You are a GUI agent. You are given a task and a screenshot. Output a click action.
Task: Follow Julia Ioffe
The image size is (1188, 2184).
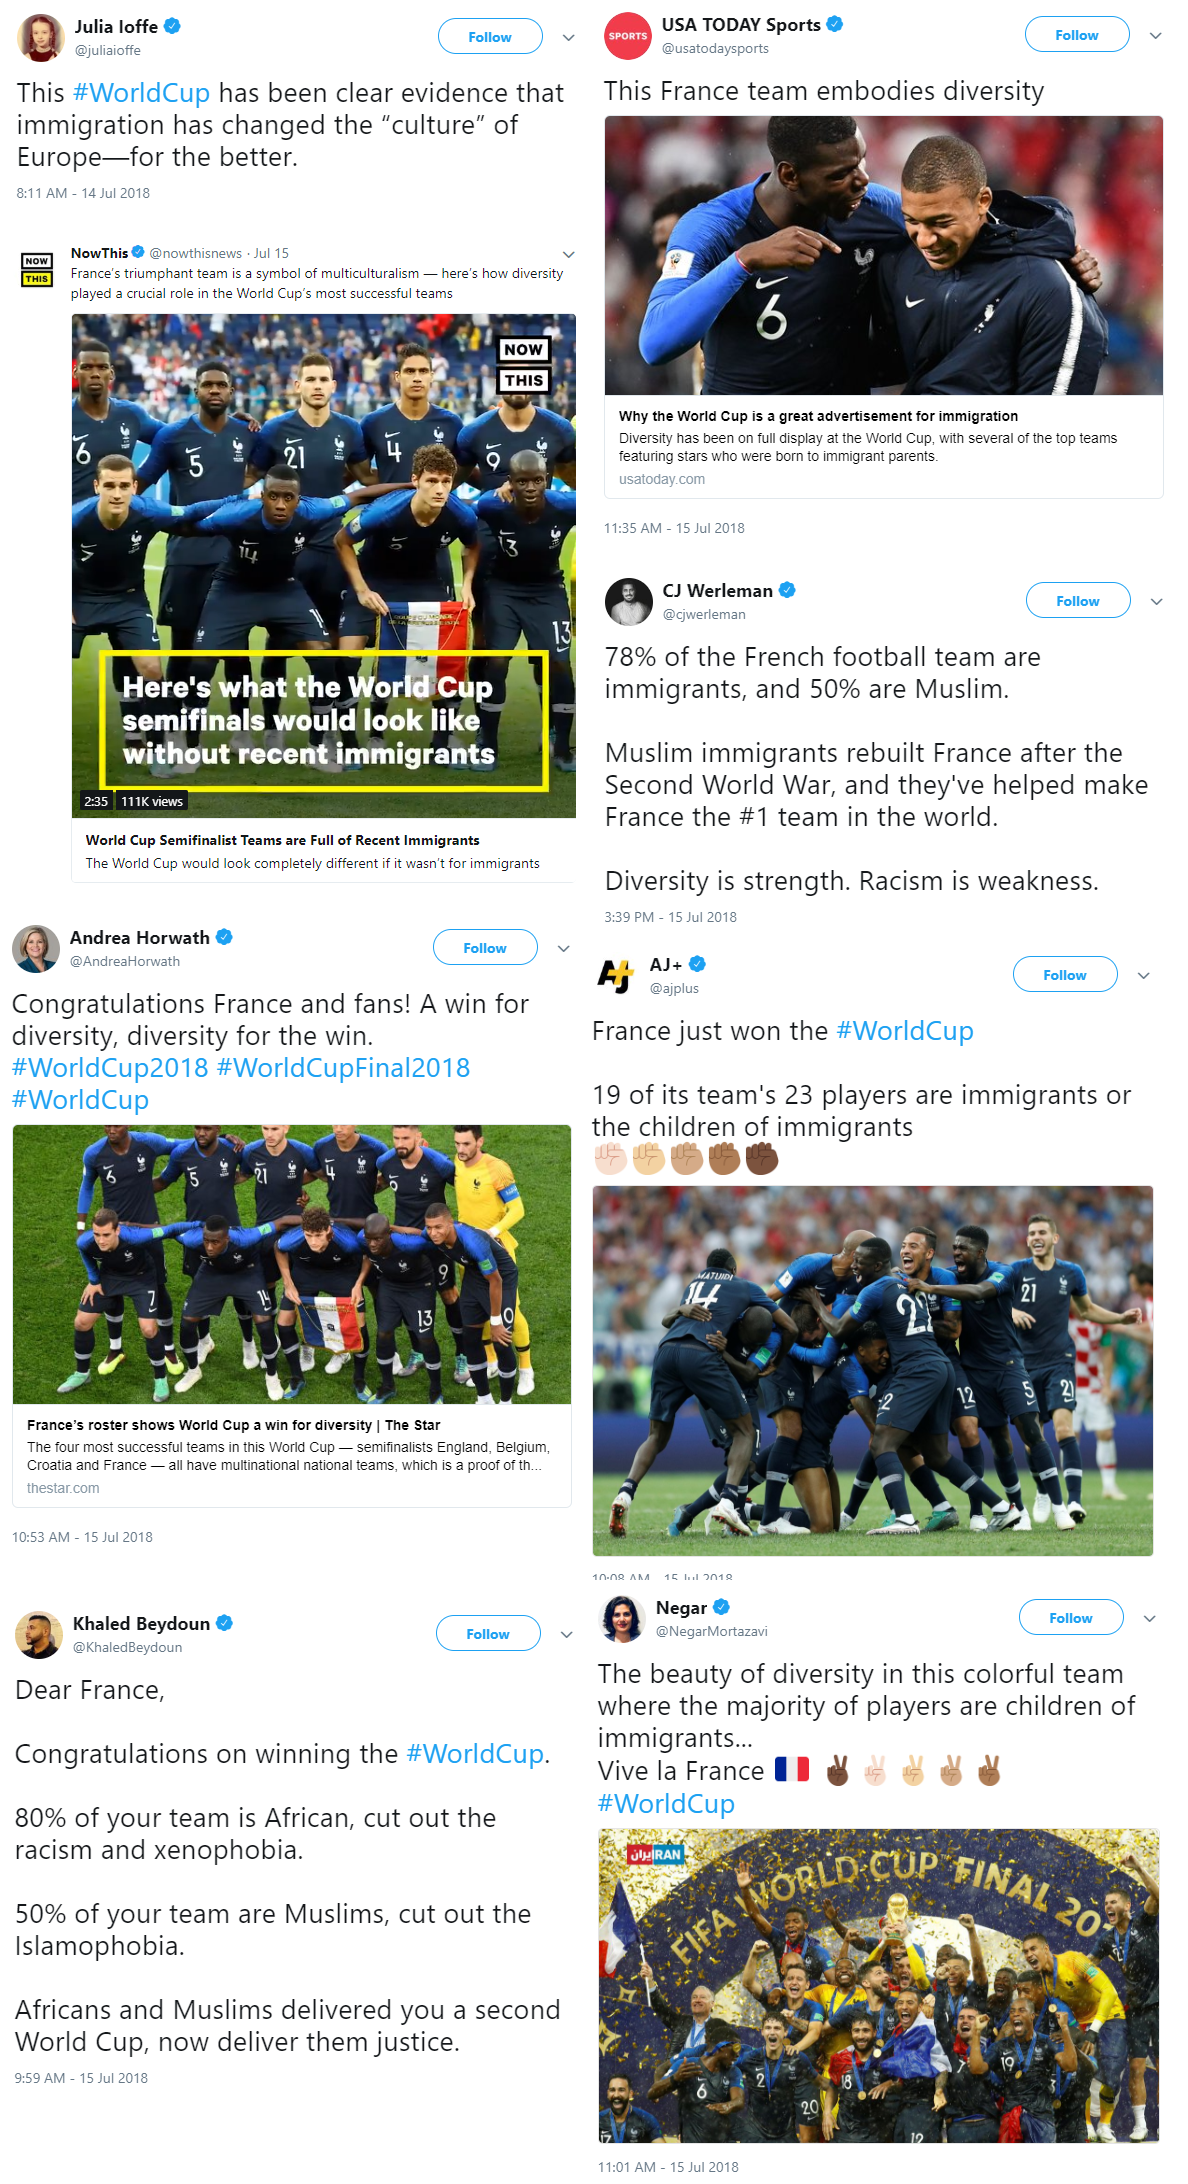point(490,37)
